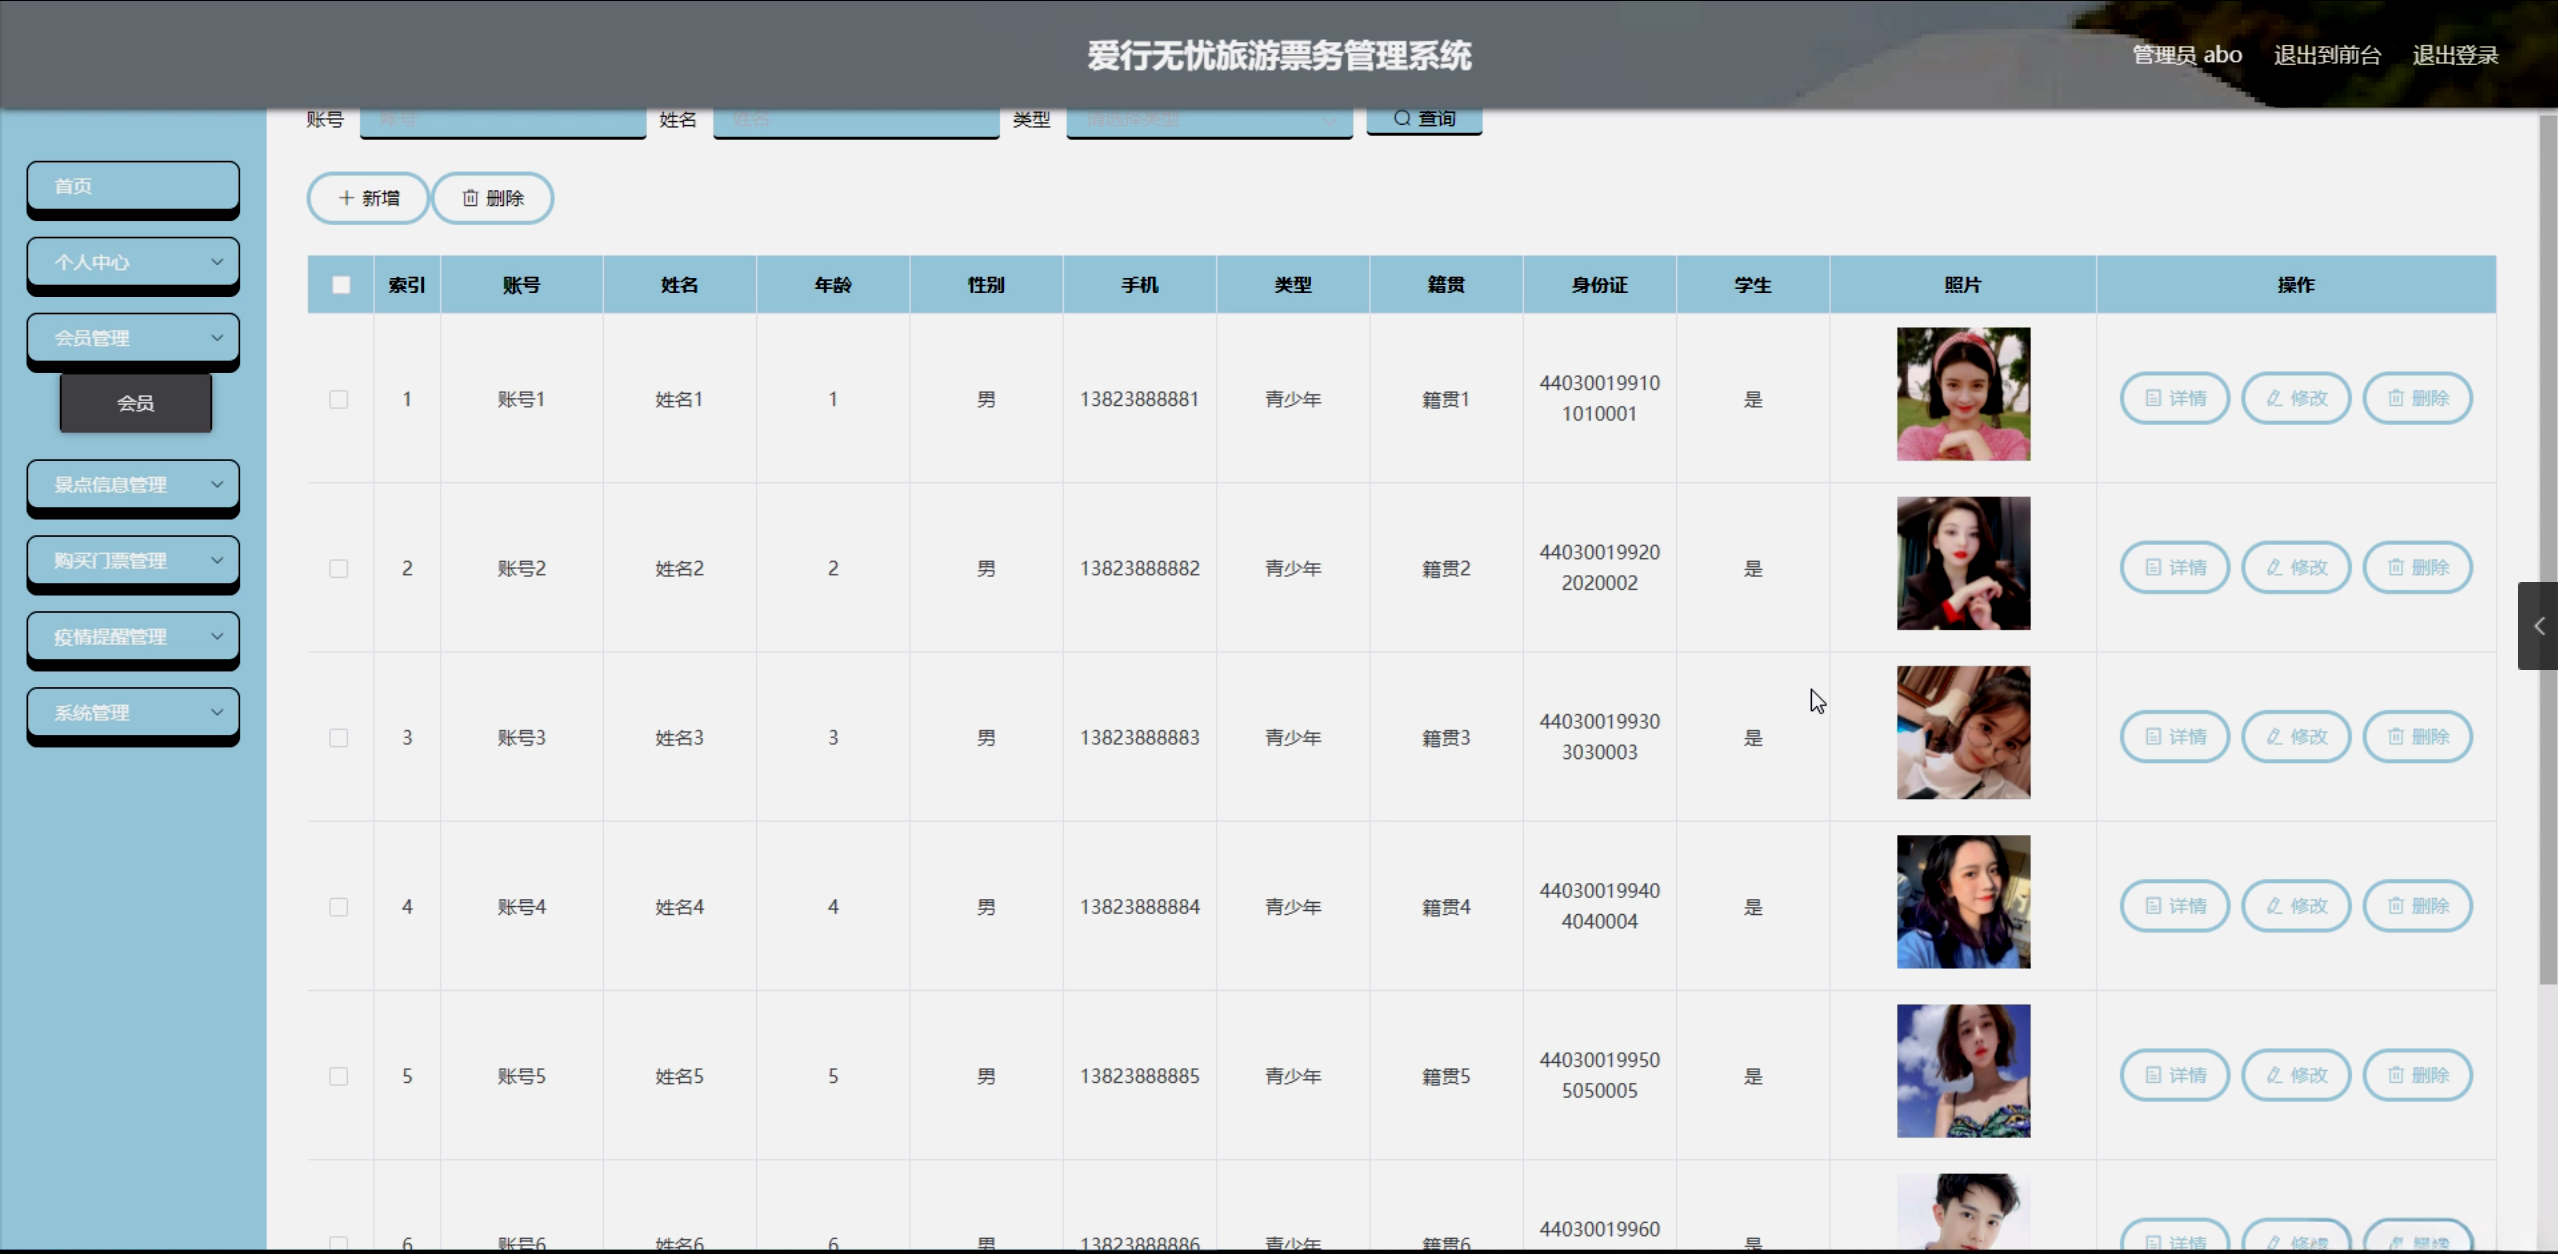
Task: Open 详情 details for 账号1 row
Action: [x=2174, y=398]
